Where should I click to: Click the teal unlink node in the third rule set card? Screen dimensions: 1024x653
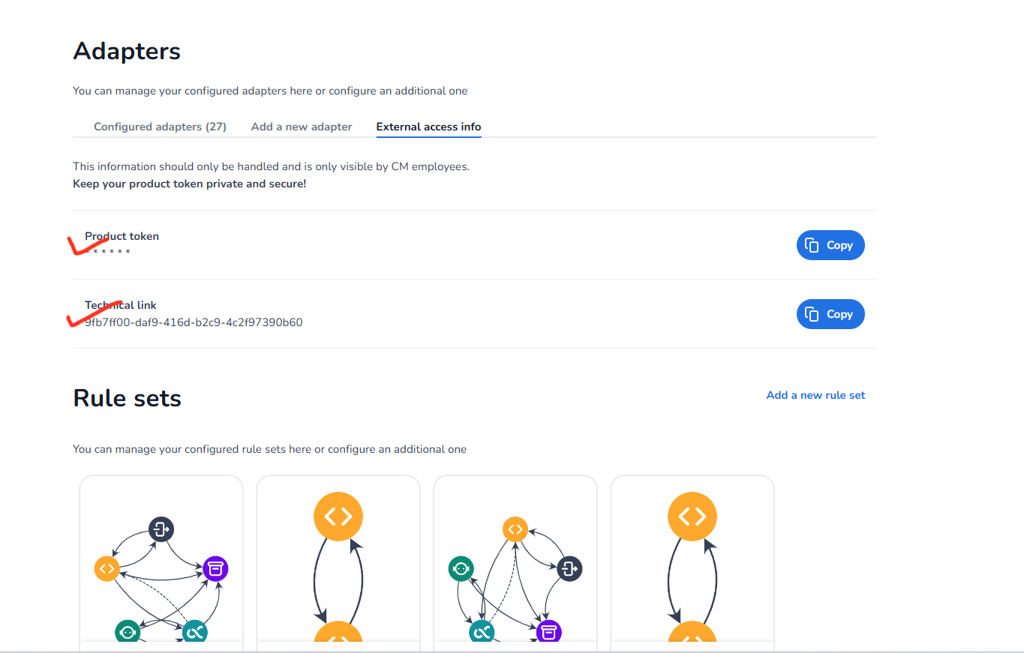pyautogui.click(x=482, y=631)
